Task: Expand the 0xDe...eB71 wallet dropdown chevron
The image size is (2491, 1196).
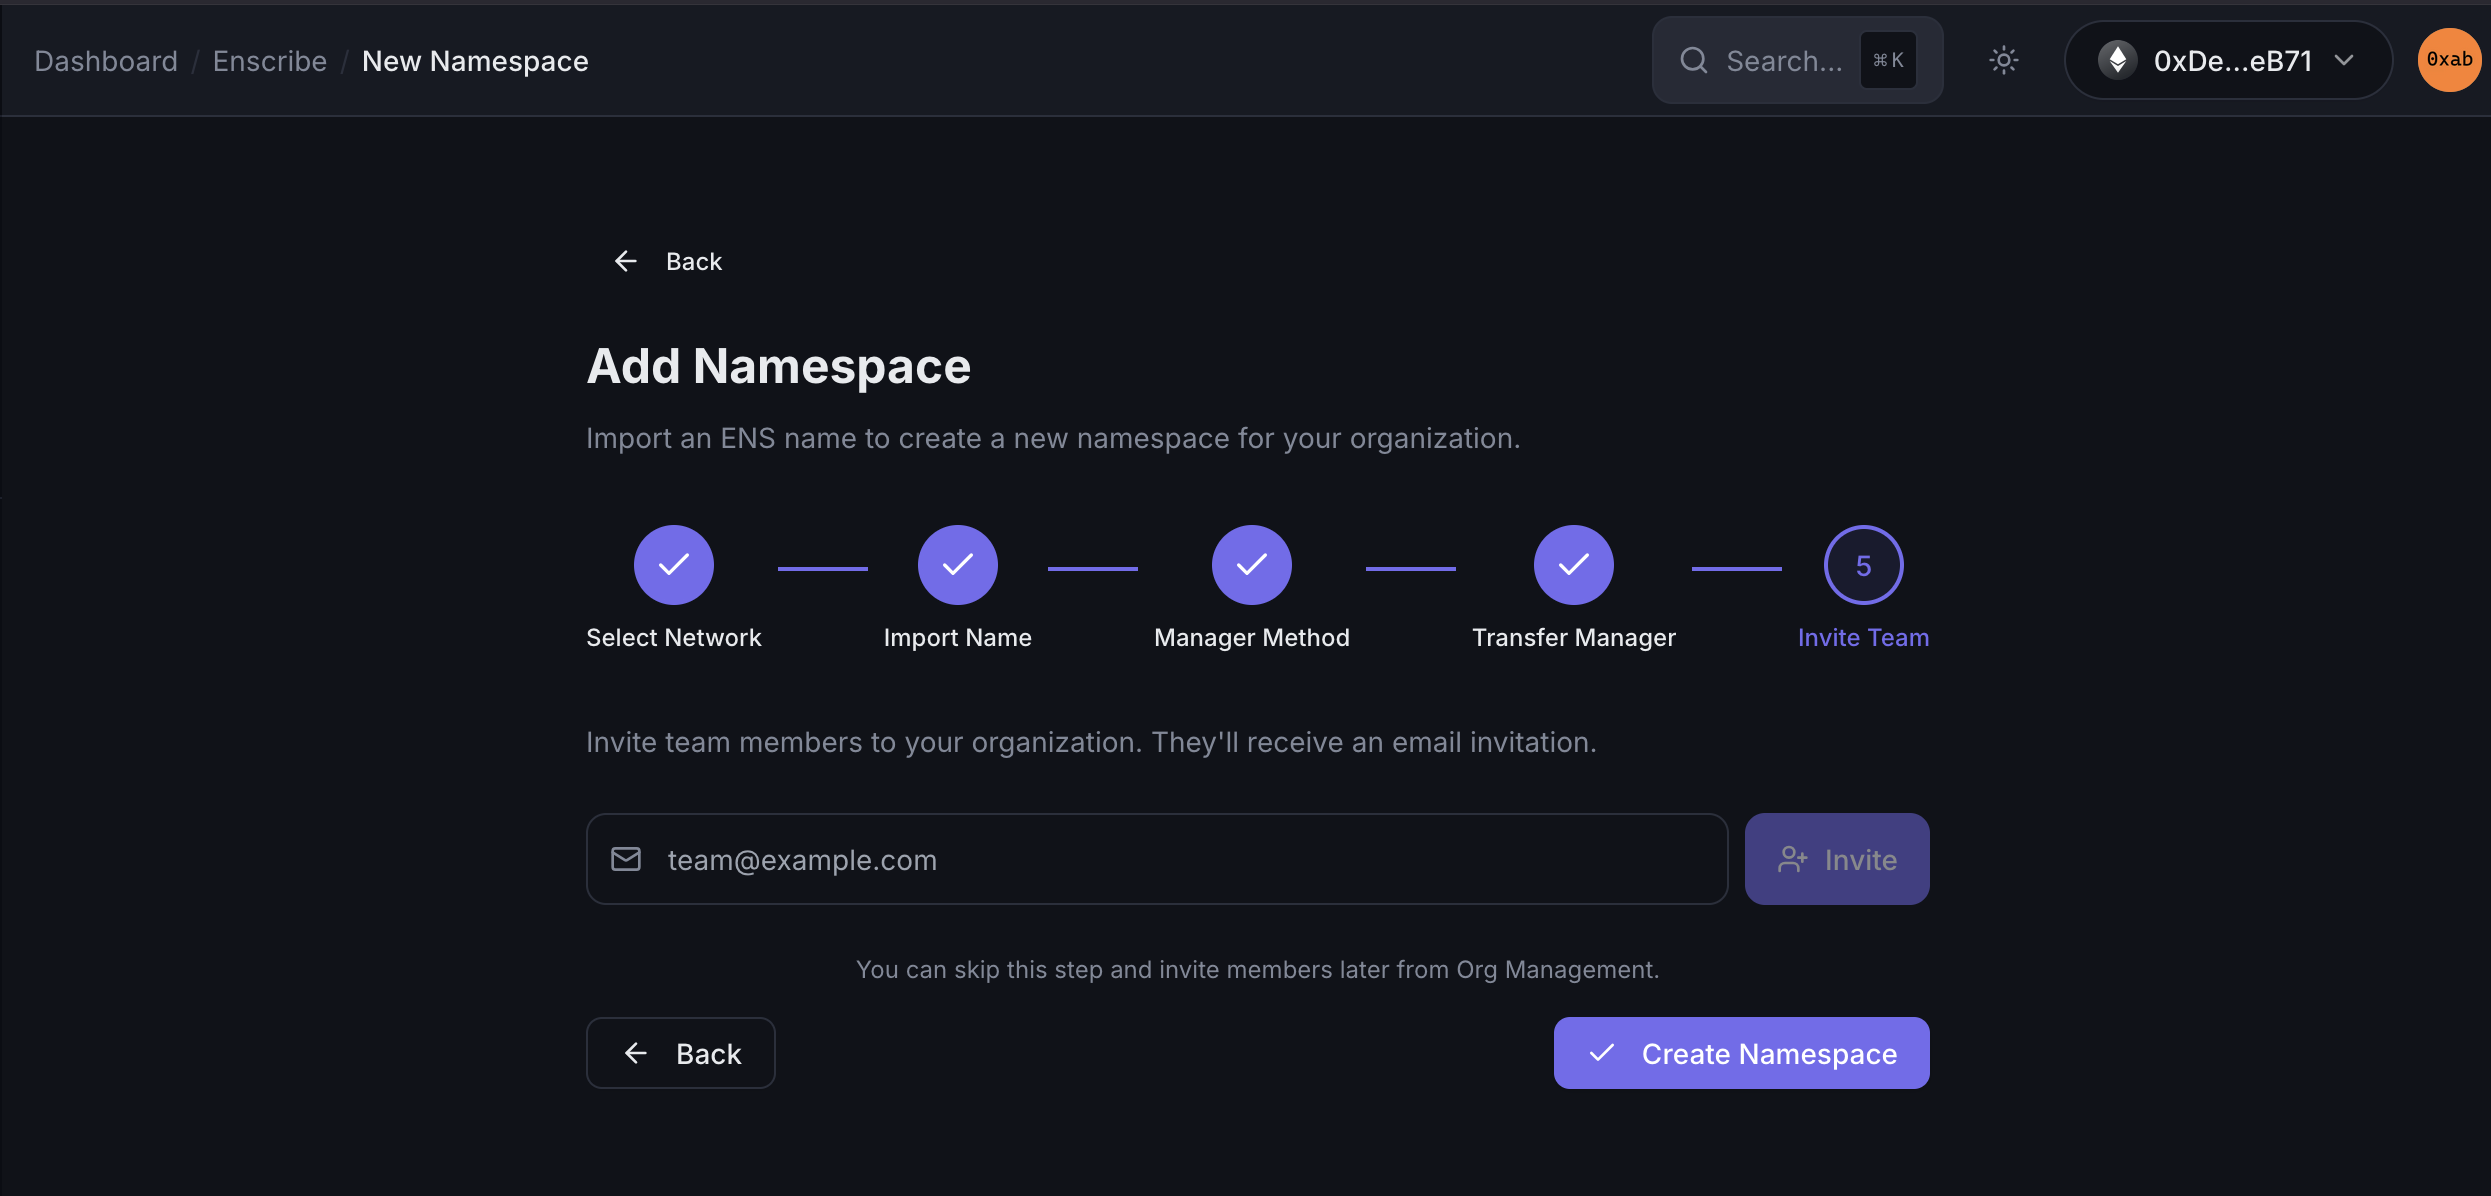Action: tap(2344, 60)
